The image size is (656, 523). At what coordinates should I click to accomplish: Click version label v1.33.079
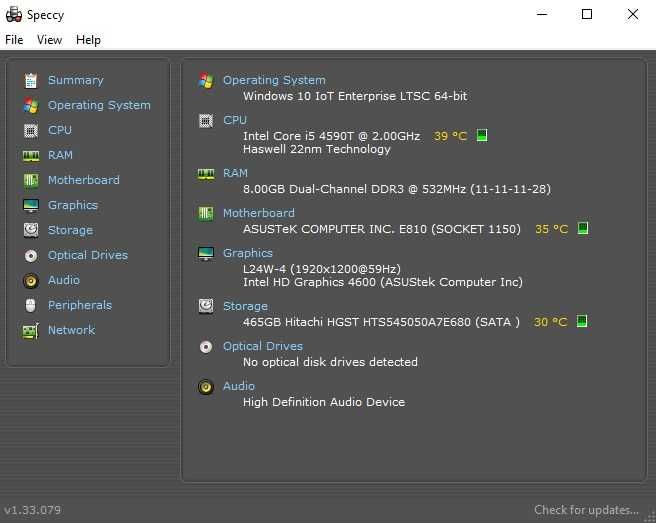(32, 510)
